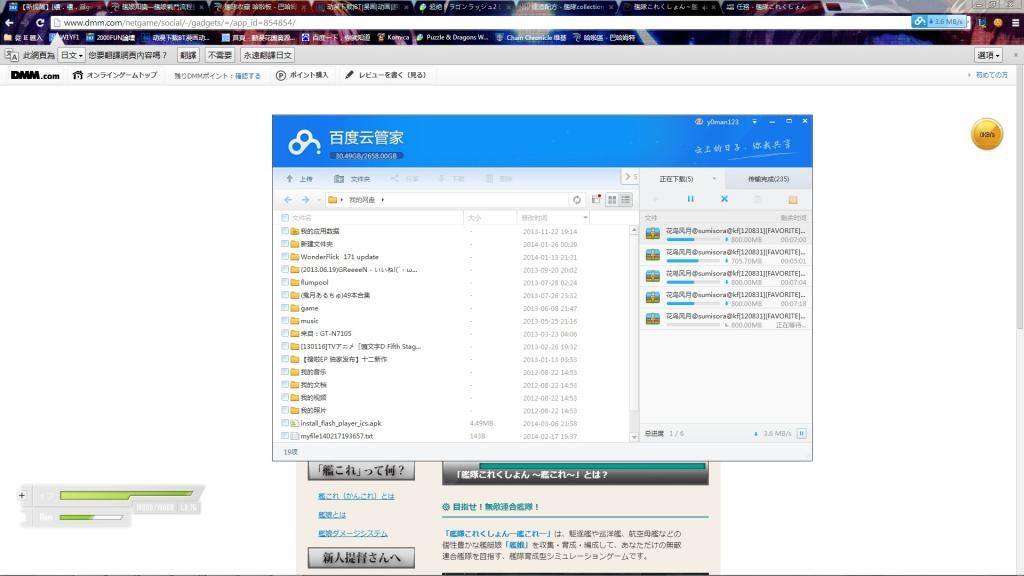Refresh the file list in address bar
Screen dimensions: 1024x576
click(x=577, y=200)
